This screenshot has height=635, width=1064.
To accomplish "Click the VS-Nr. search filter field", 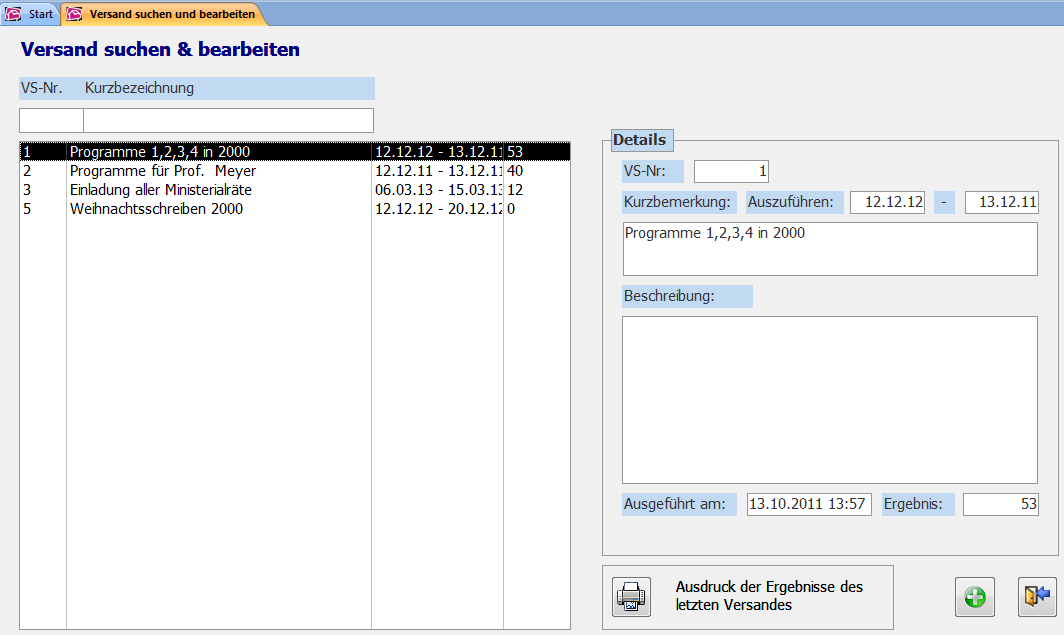I will click(51, 121).
